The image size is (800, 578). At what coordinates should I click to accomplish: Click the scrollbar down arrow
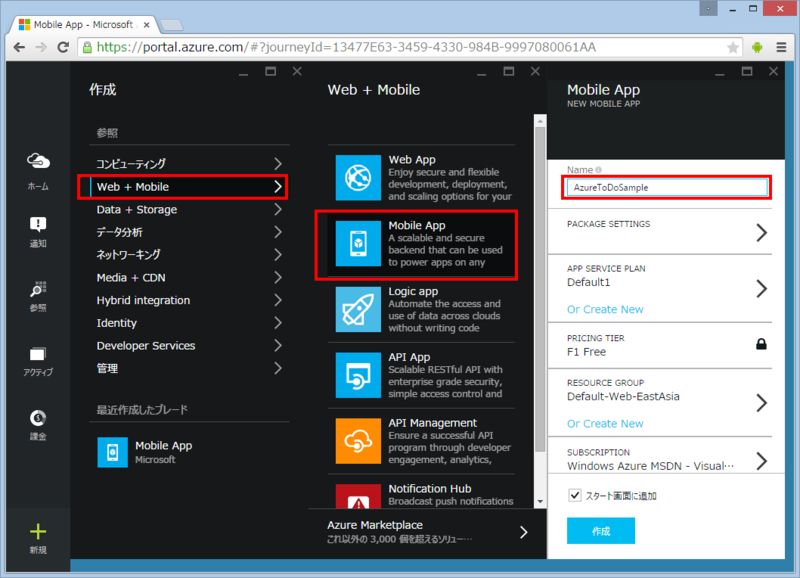[540, 502]
